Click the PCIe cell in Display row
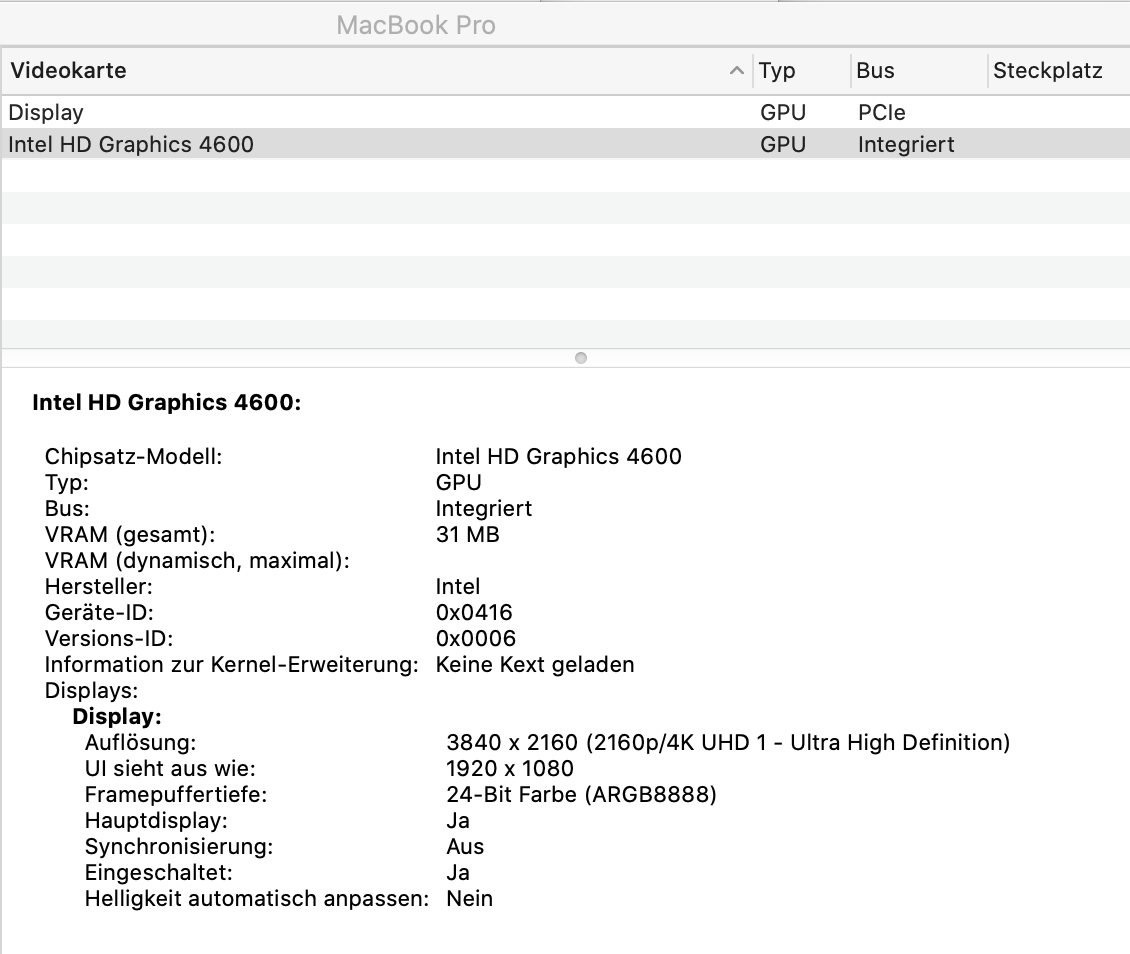Screen dimensions: 1130x954 [x=881, y=113]
